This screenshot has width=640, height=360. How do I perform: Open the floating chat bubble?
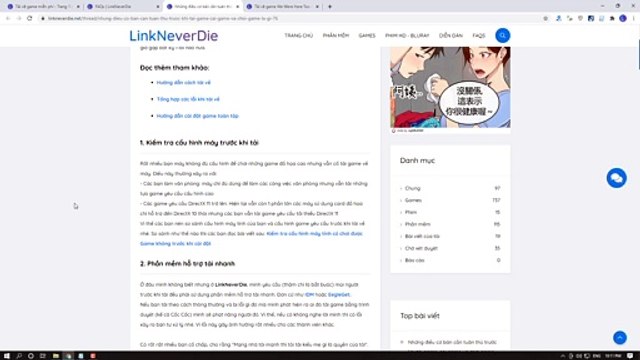click(616, 178)
